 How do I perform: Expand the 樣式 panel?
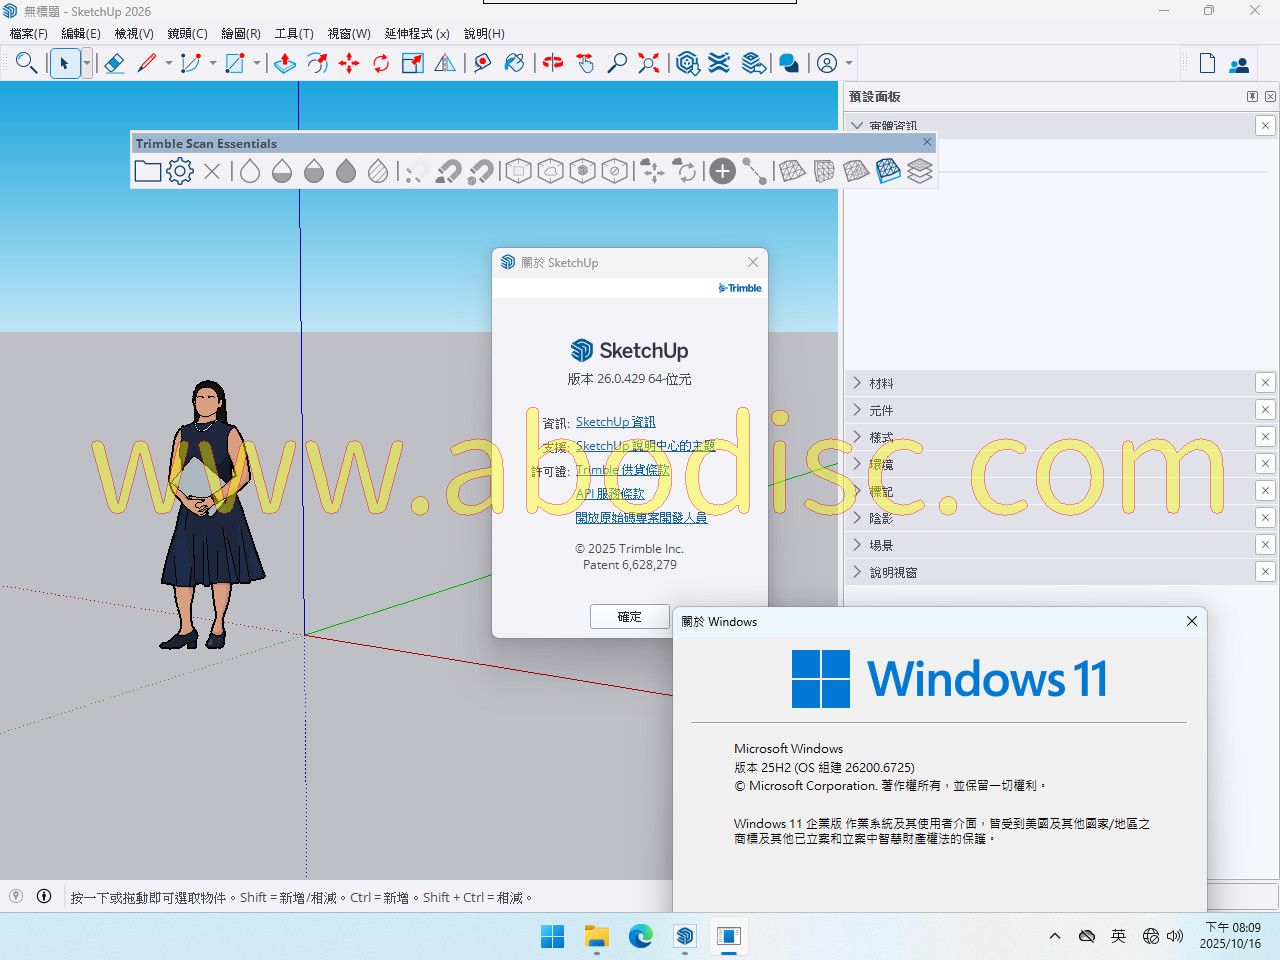(880, 437)
